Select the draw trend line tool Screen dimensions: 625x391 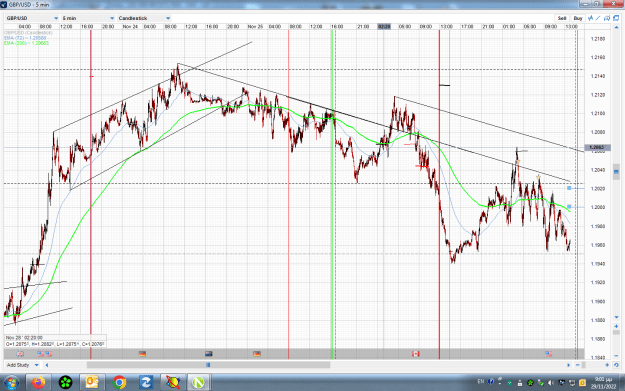pyautogui.click(x=598, y=18)
